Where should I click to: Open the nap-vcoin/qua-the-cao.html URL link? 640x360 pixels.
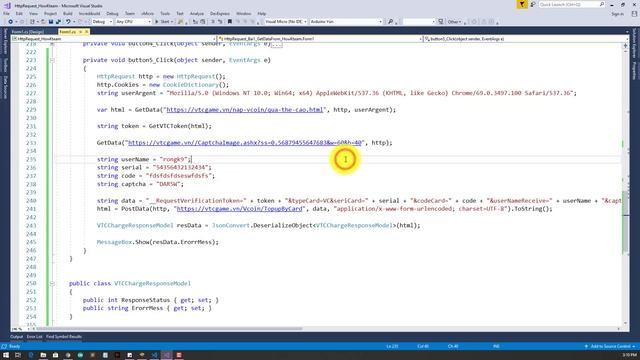[245, 110]
